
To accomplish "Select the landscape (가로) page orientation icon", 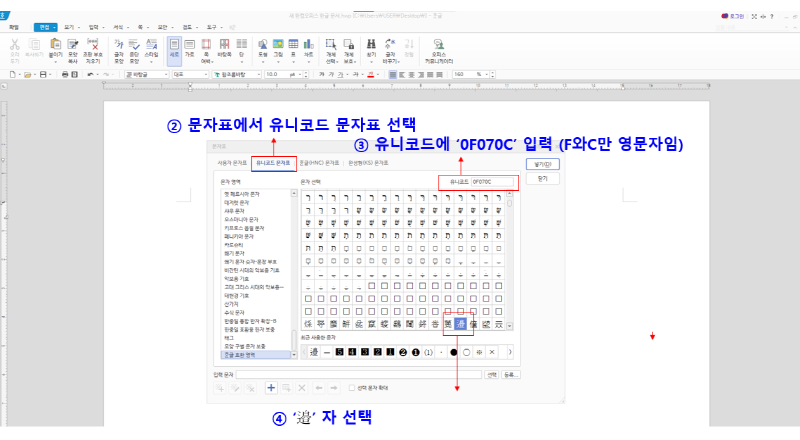I will [190, 44].
